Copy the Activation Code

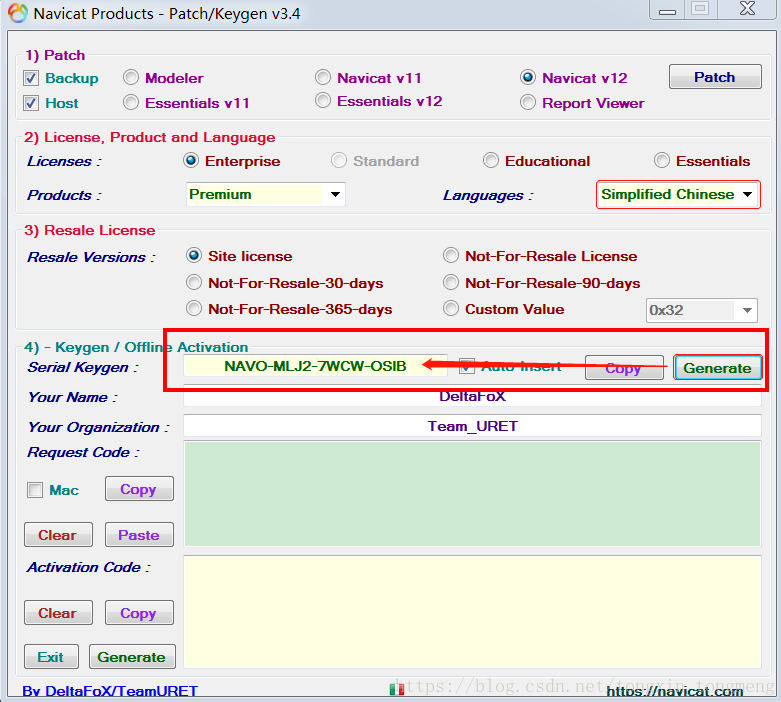(139, 613)
